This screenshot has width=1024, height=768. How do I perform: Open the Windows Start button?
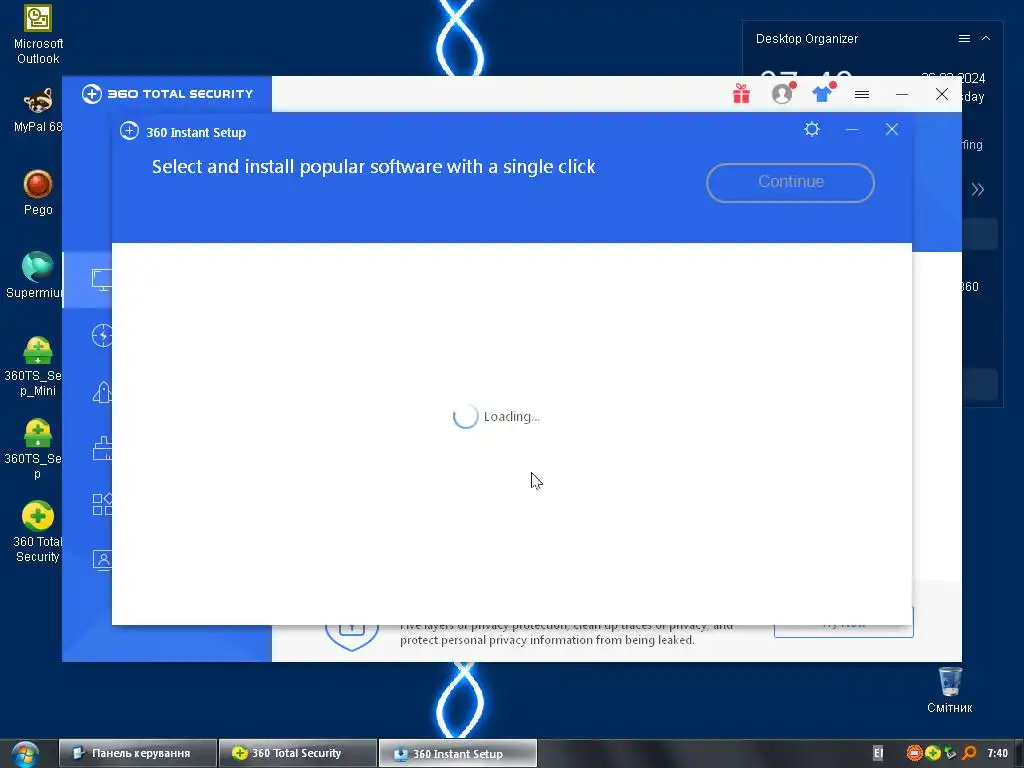[25, 754]
